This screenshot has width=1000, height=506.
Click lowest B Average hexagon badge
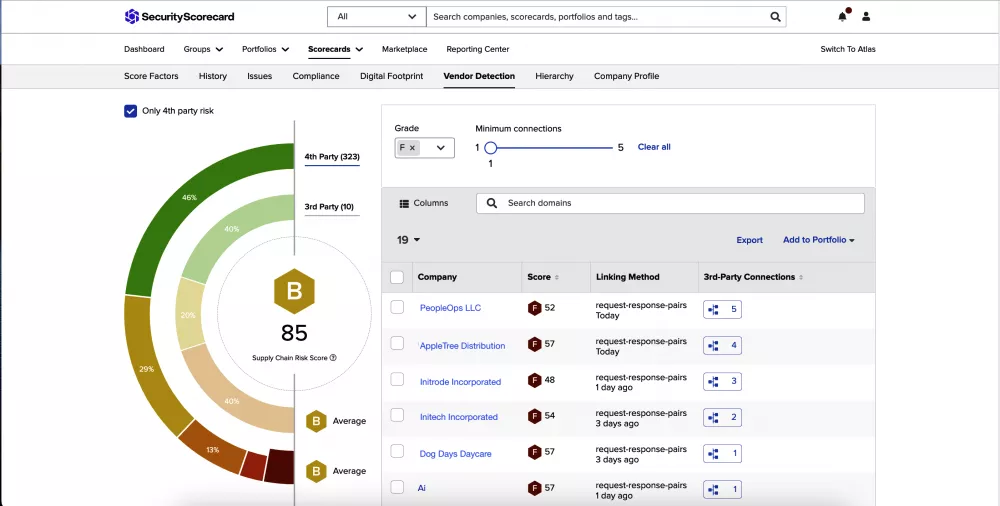(316, 471)
